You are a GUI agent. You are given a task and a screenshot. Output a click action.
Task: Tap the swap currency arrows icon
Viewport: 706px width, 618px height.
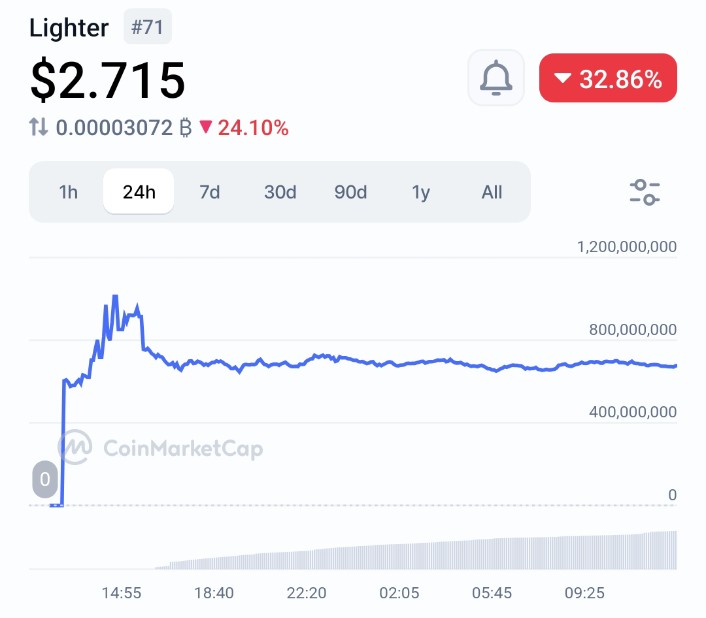tap(39, 128)
